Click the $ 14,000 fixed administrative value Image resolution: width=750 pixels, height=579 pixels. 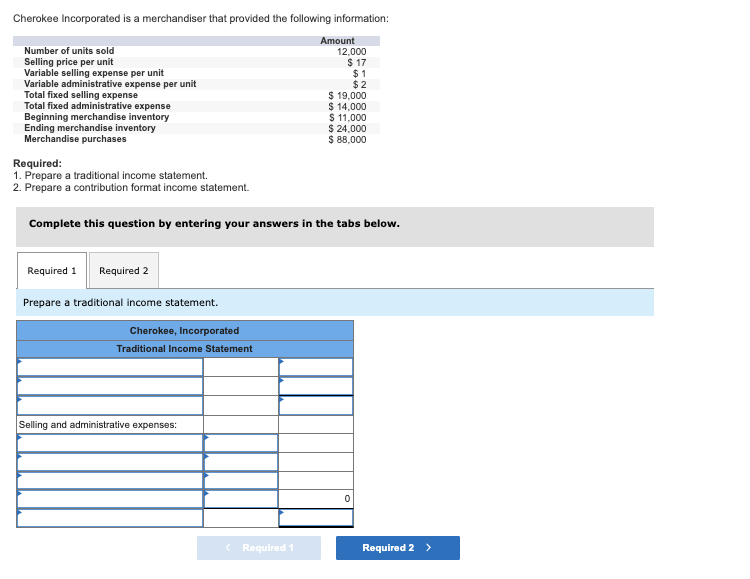(347, 107)
